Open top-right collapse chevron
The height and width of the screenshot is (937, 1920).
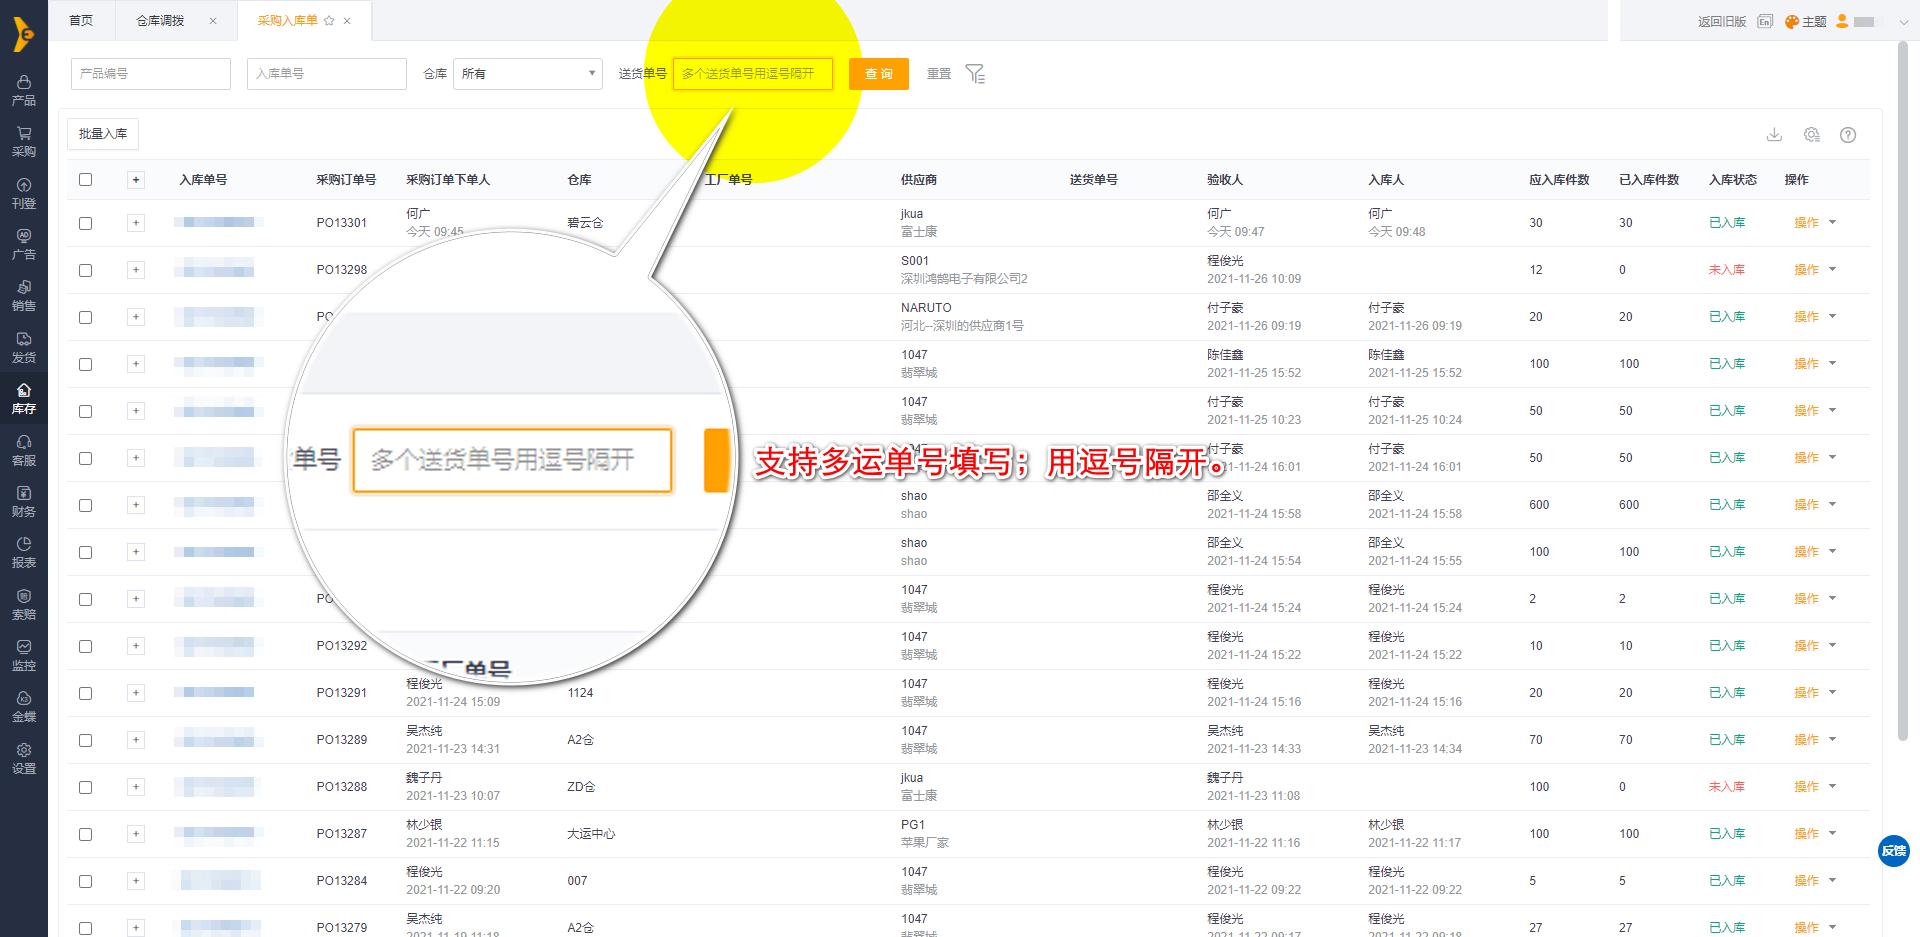point(1903,21)
